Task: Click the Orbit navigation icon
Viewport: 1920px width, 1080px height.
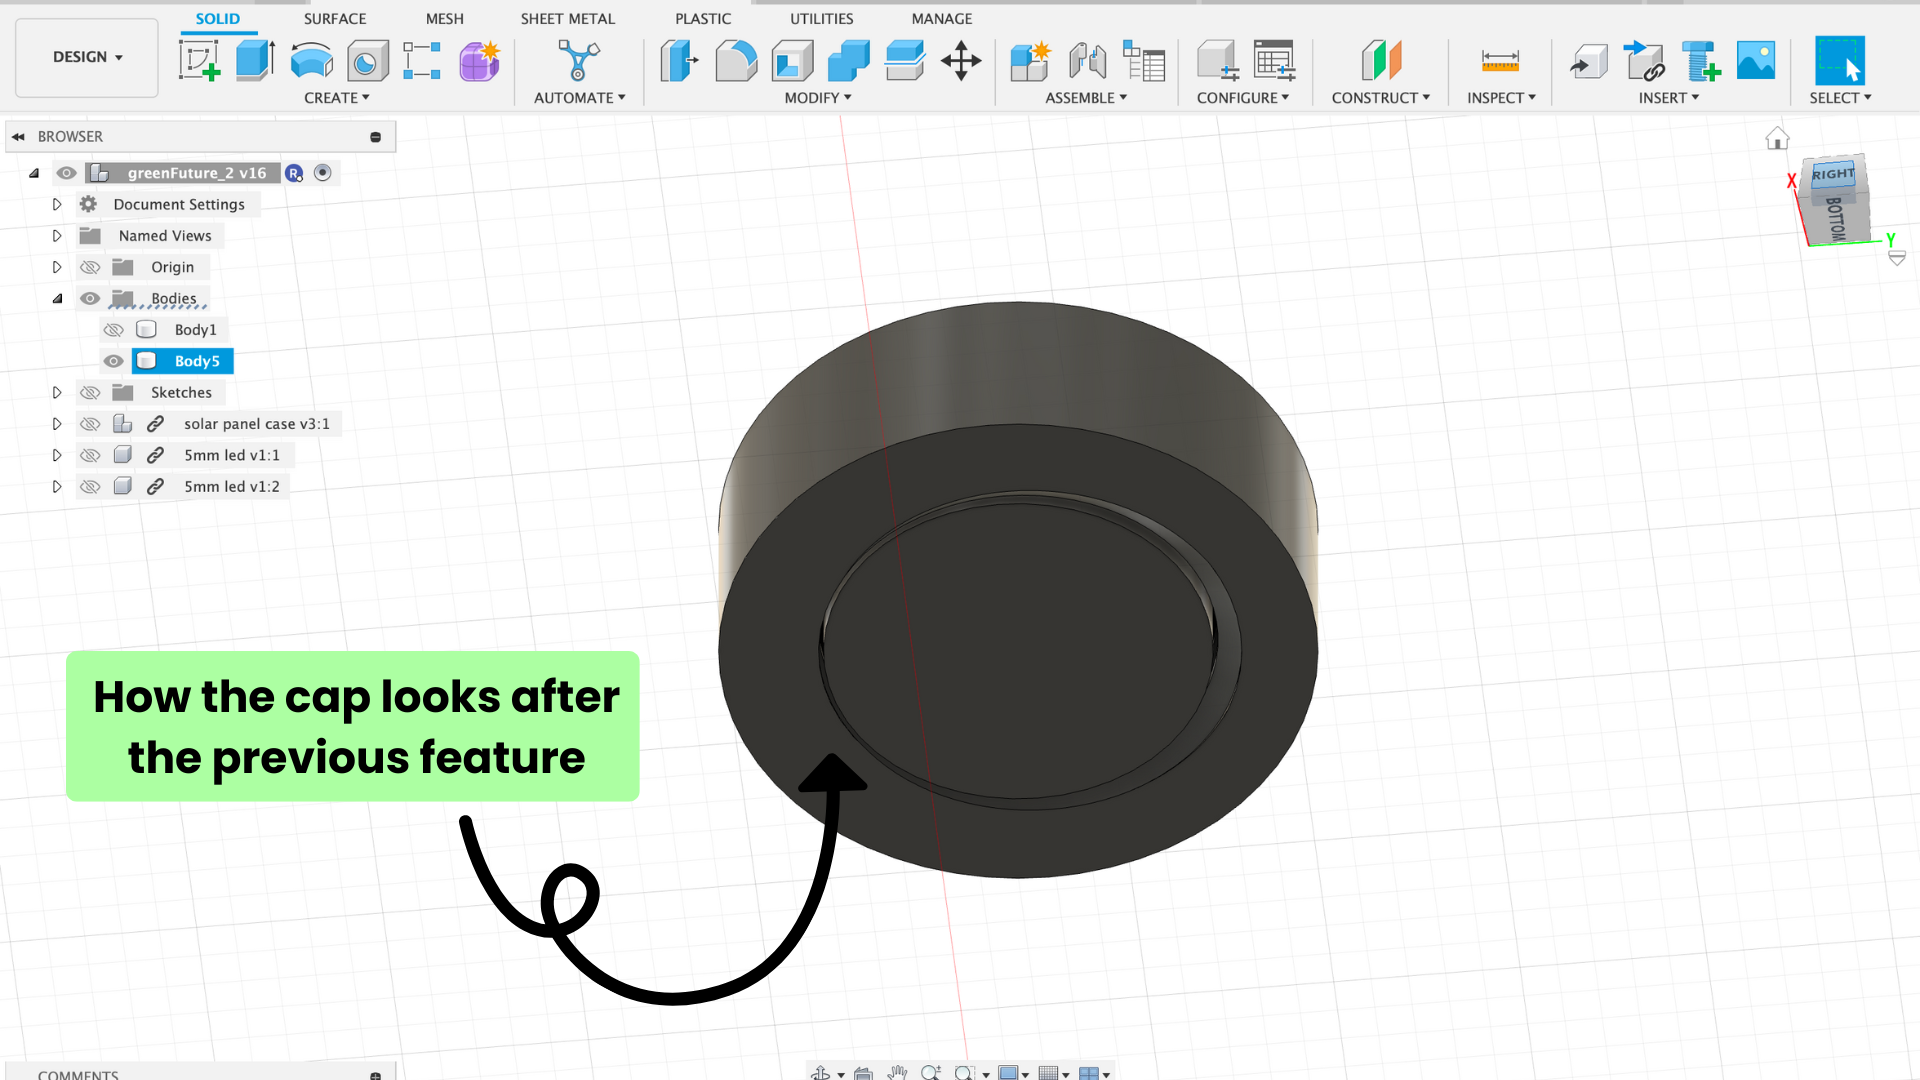Action: point(821,1073)
